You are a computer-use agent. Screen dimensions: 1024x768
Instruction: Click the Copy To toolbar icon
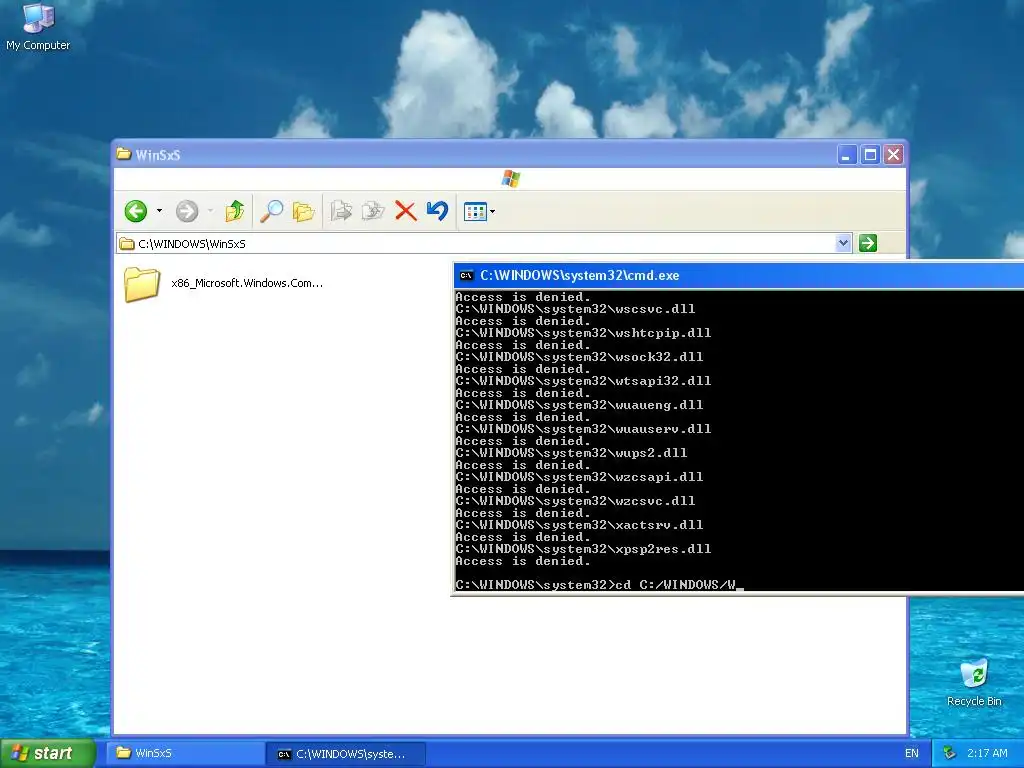click(x=373, y=211)
